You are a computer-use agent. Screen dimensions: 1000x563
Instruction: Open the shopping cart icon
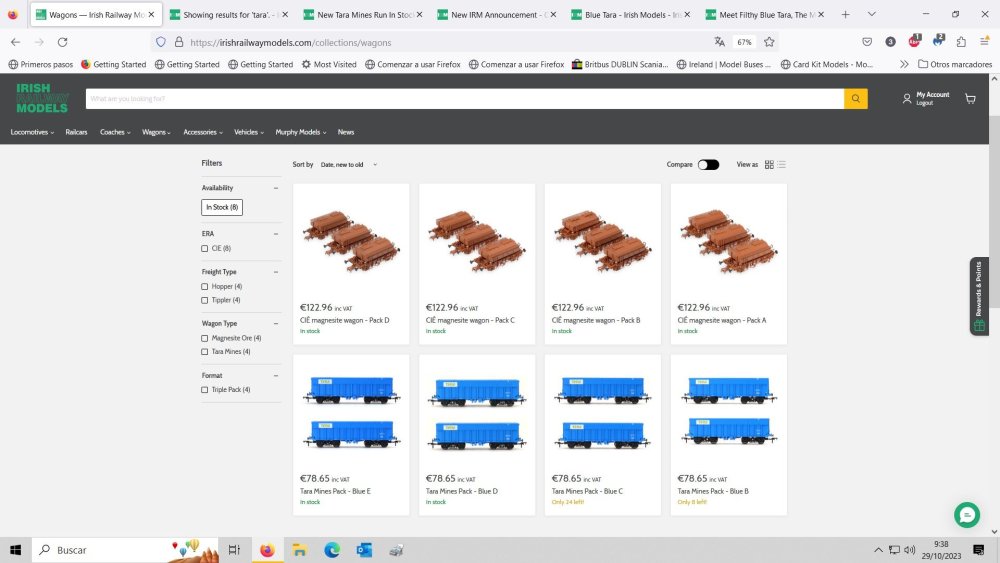click(x=970, y=99)
